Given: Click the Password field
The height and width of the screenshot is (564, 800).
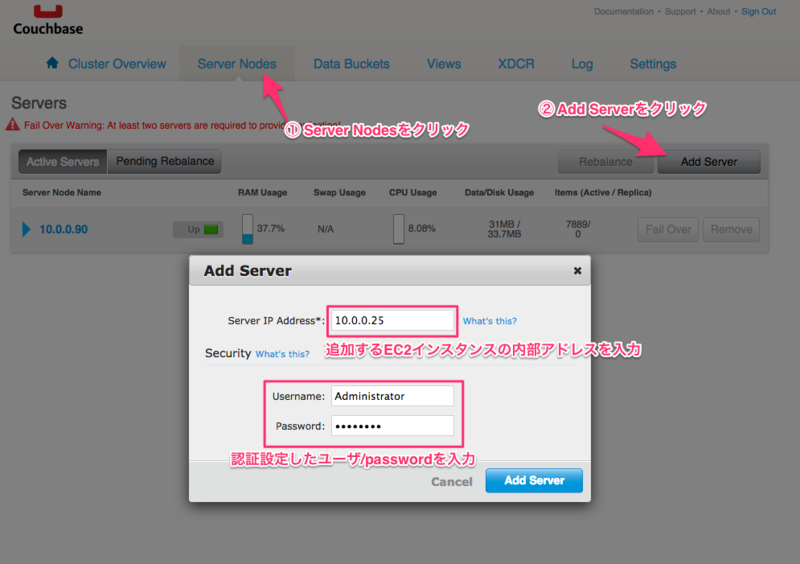Looking at the screenshot, I should coord(392,426).
